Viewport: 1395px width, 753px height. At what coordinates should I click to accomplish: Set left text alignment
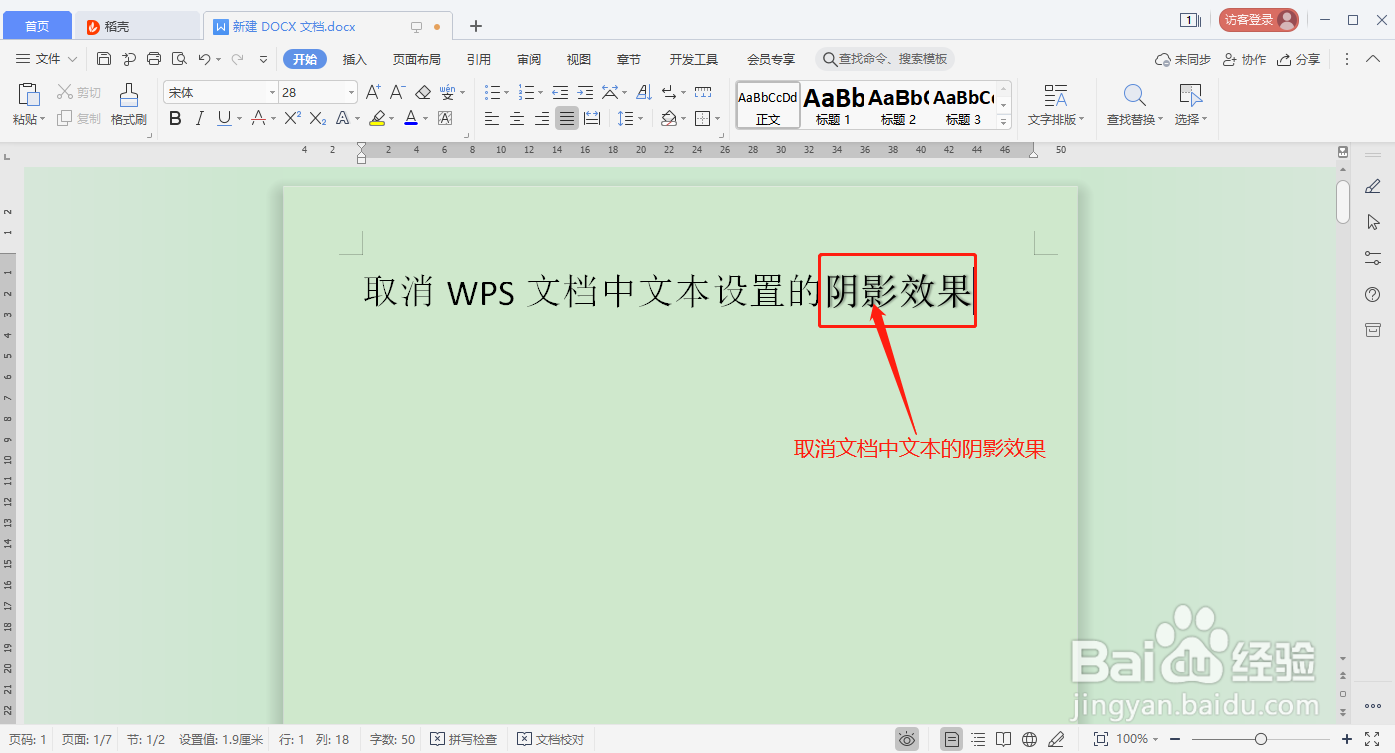pyautogui.click(x=492, y=119)
